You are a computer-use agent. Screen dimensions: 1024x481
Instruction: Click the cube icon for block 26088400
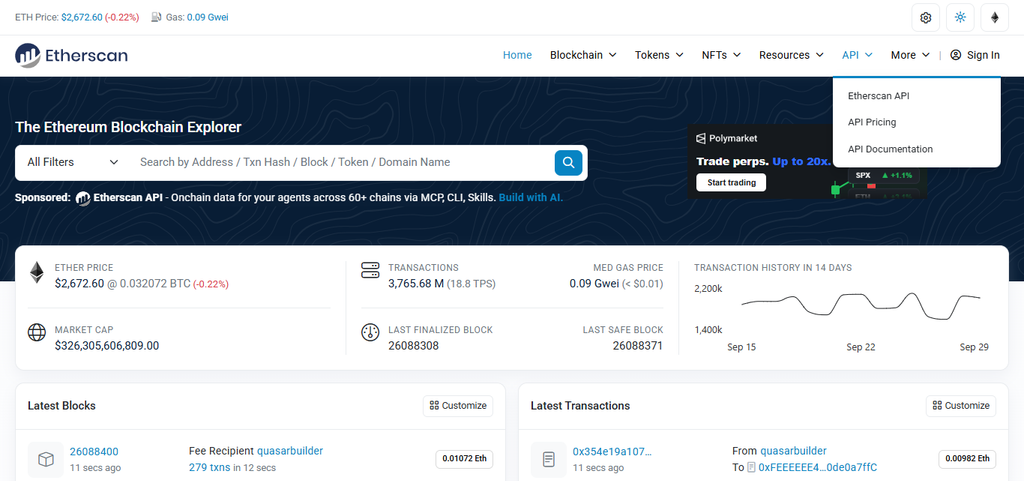pyautogui.click(x=46, y=459)
